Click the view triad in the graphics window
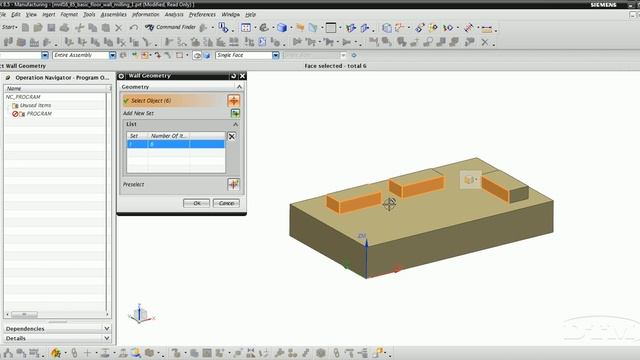 [141, 314]
